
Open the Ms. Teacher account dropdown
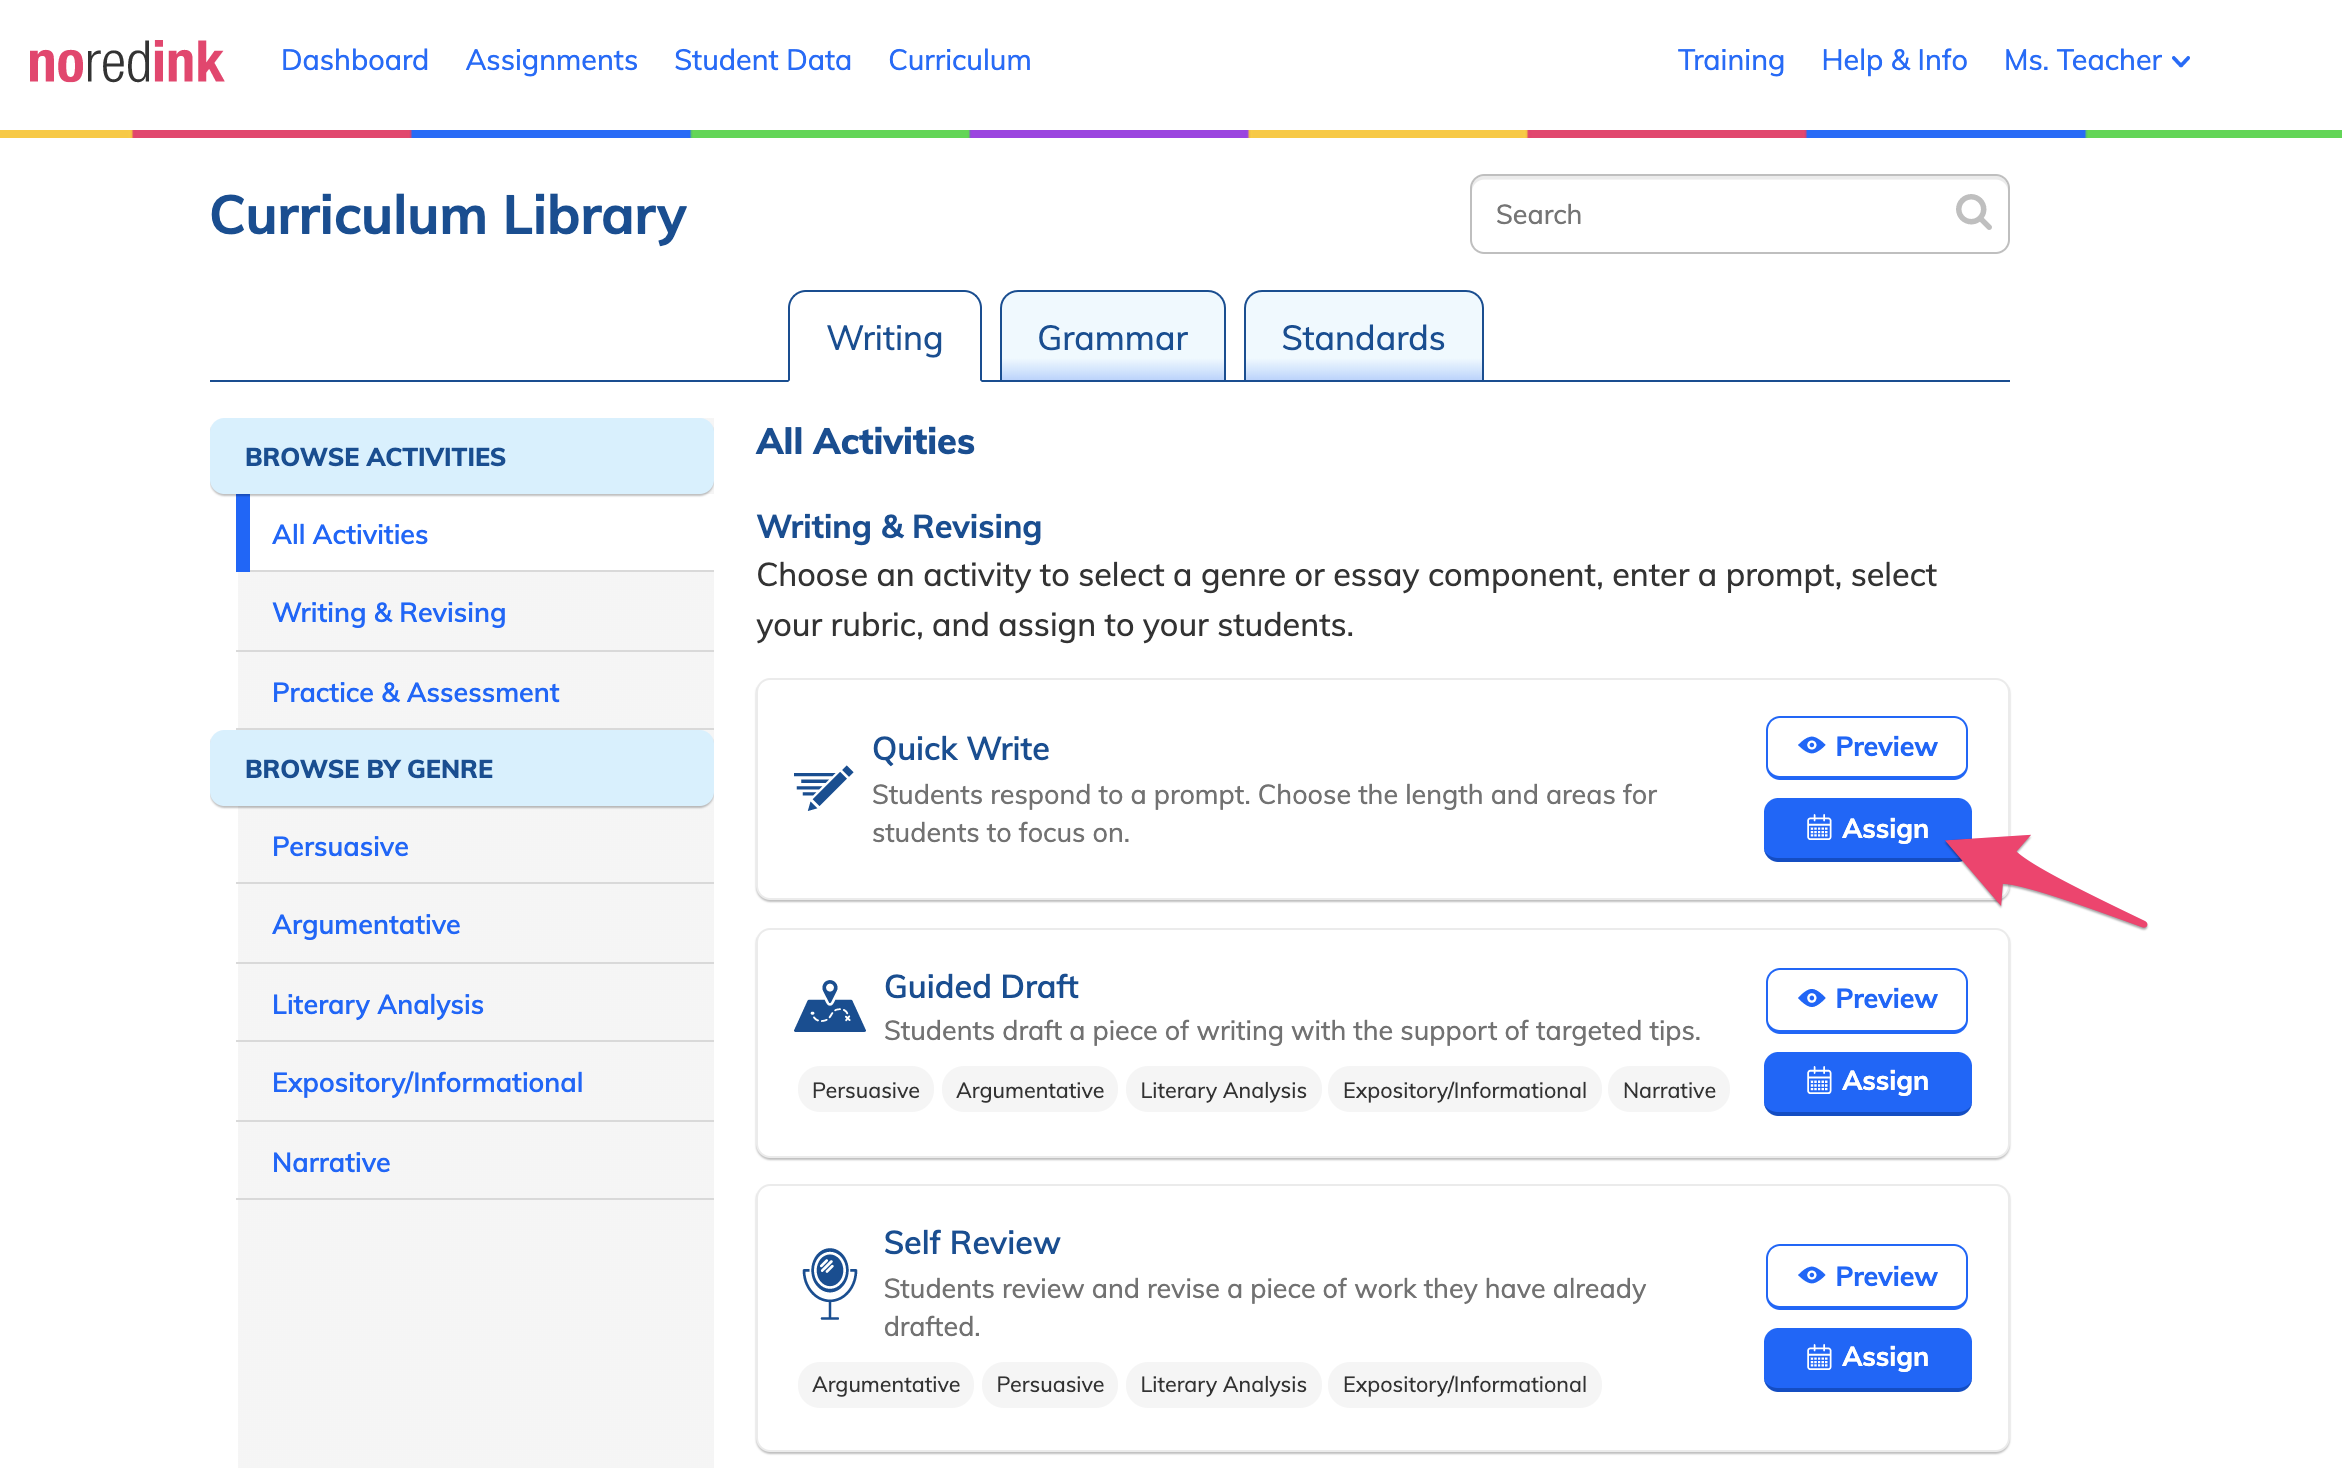coord(2097,60)
